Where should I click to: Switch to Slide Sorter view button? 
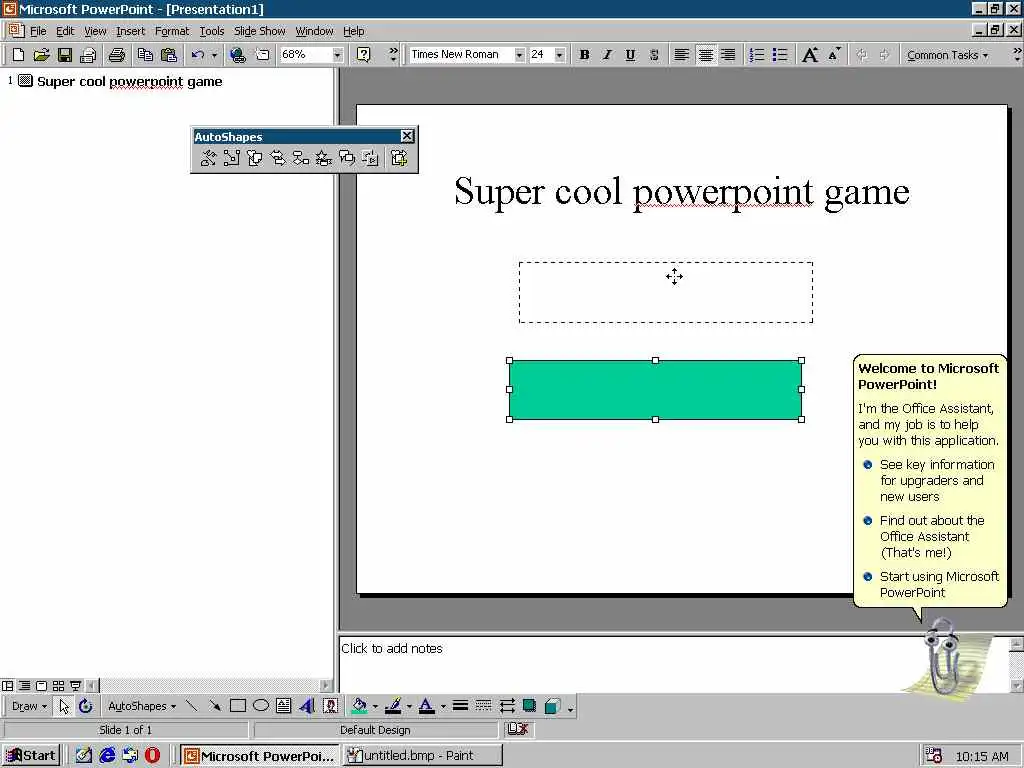[x=58, y=686]
